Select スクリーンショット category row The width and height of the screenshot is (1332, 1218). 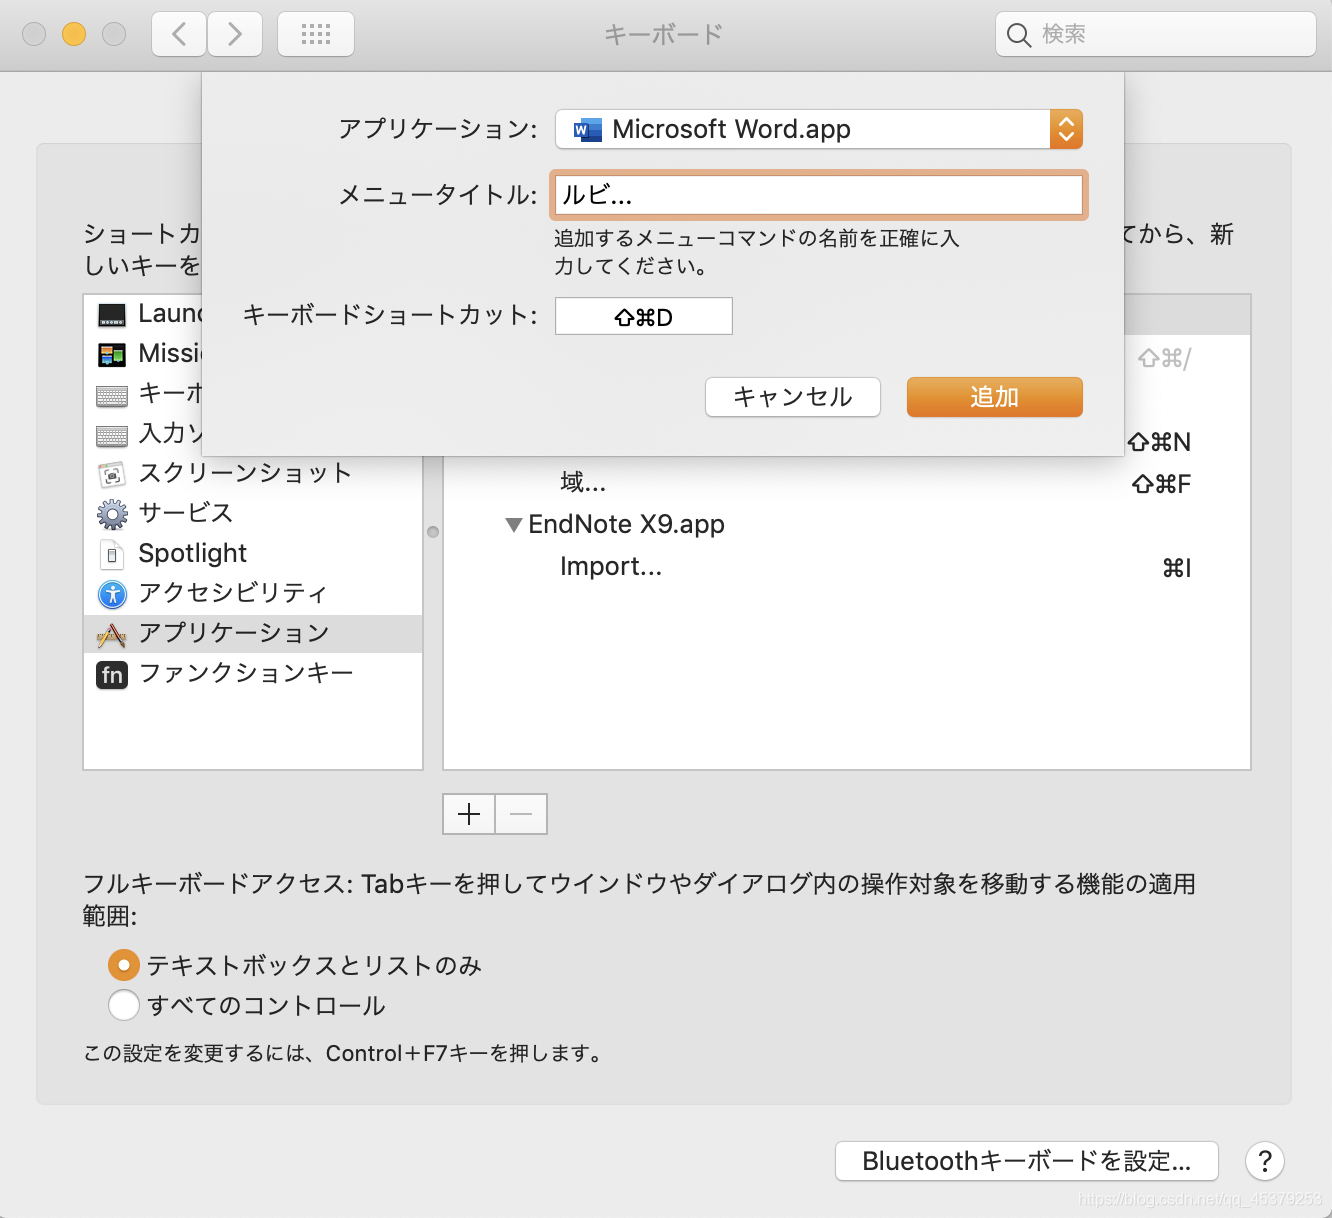tap(253, 474)
